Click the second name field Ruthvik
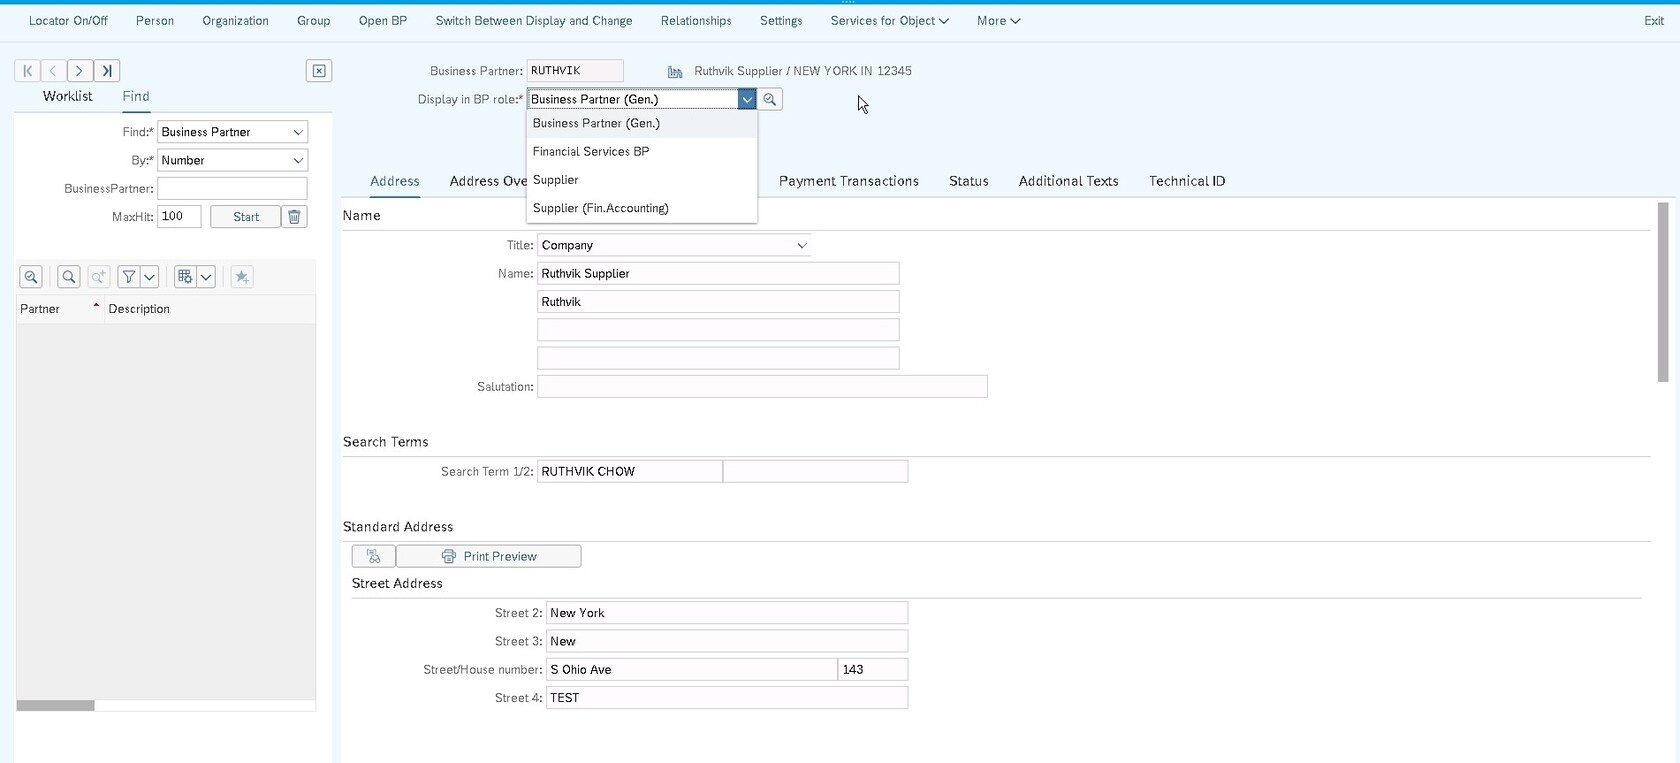The width and height of the screenshot is (1680, 763). [718, 302]
